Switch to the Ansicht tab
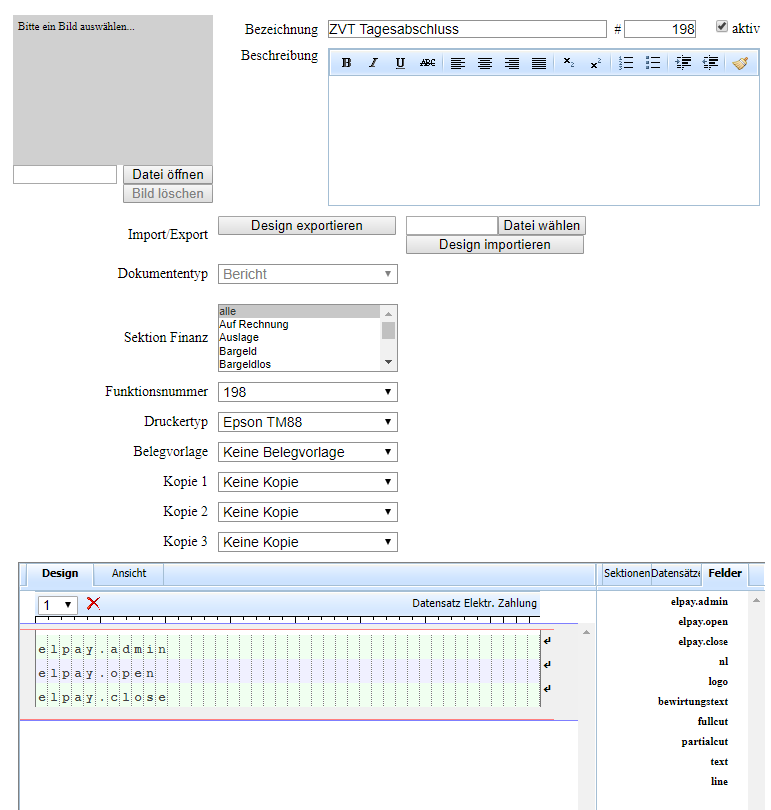Screen dimensions: 771x810 (x=129, y=573)
